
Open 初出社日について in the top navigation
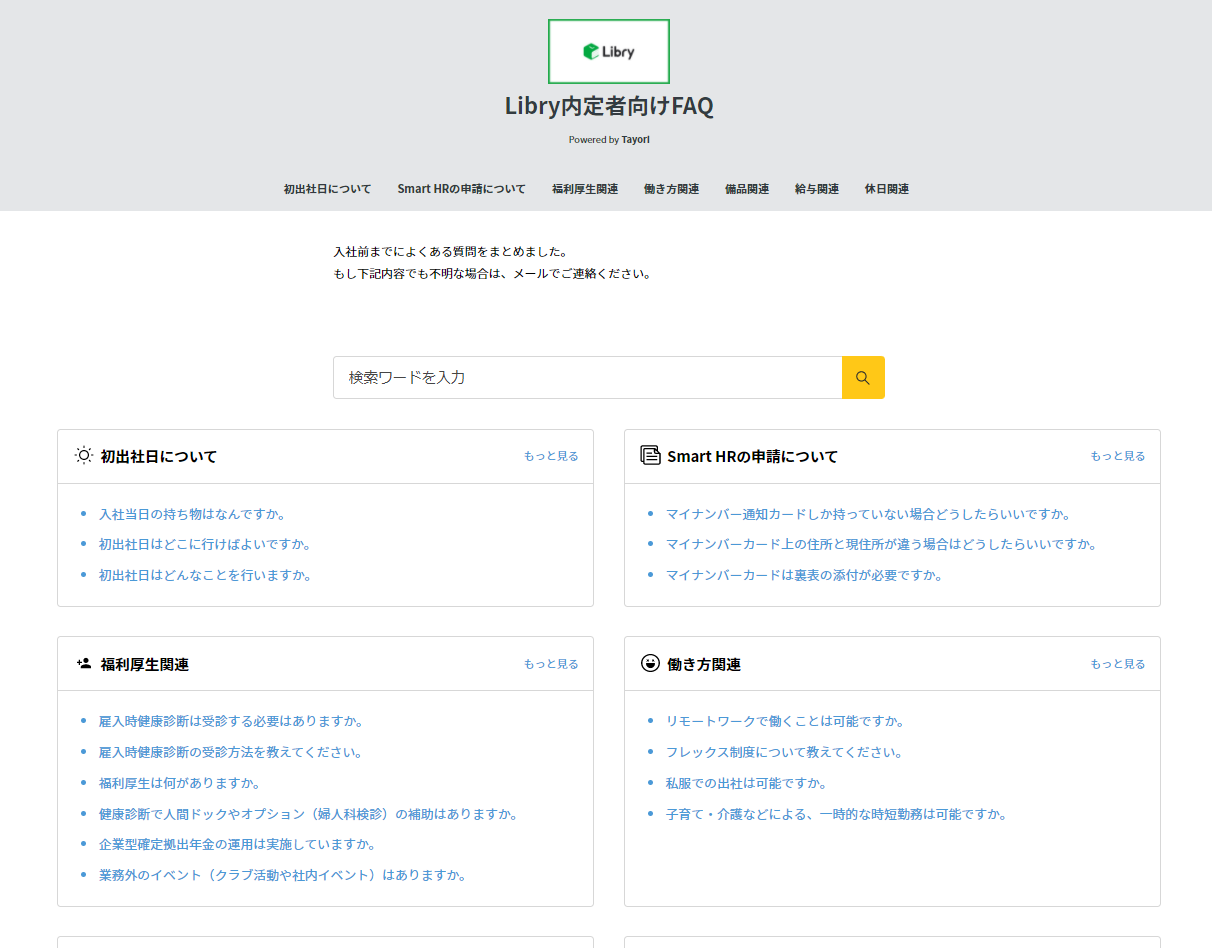(x=327, y=189)
